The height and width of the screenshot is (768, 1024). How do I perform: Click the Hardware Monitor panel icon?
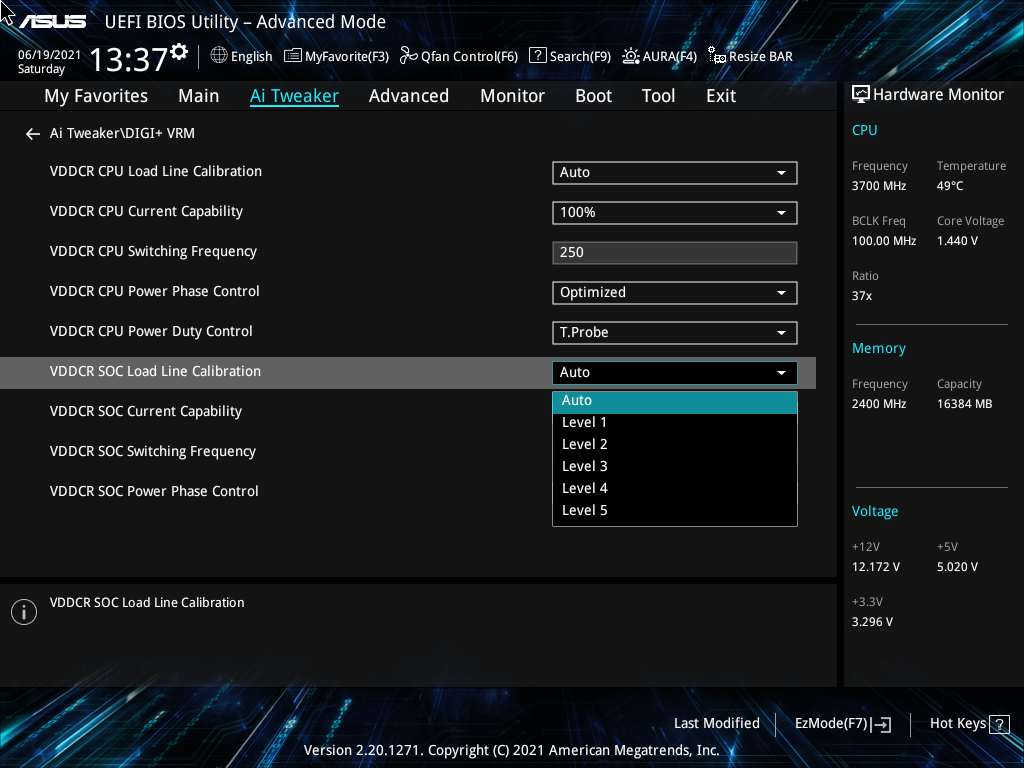[861, 93]
